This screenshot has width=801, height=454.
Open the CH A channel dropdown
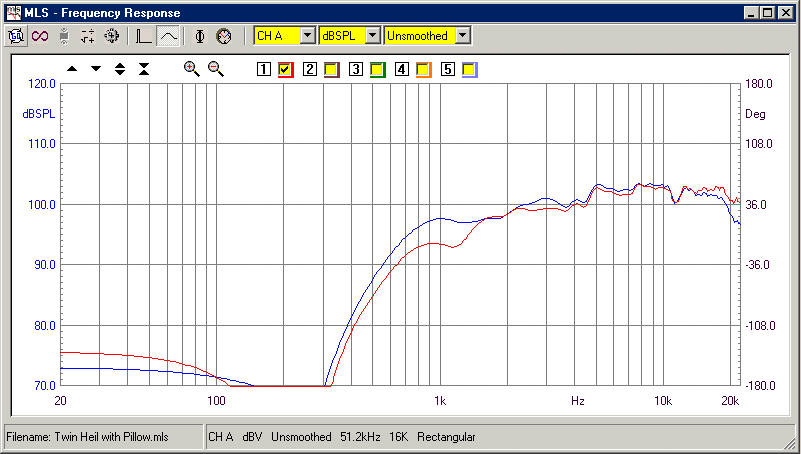(308, 36)
